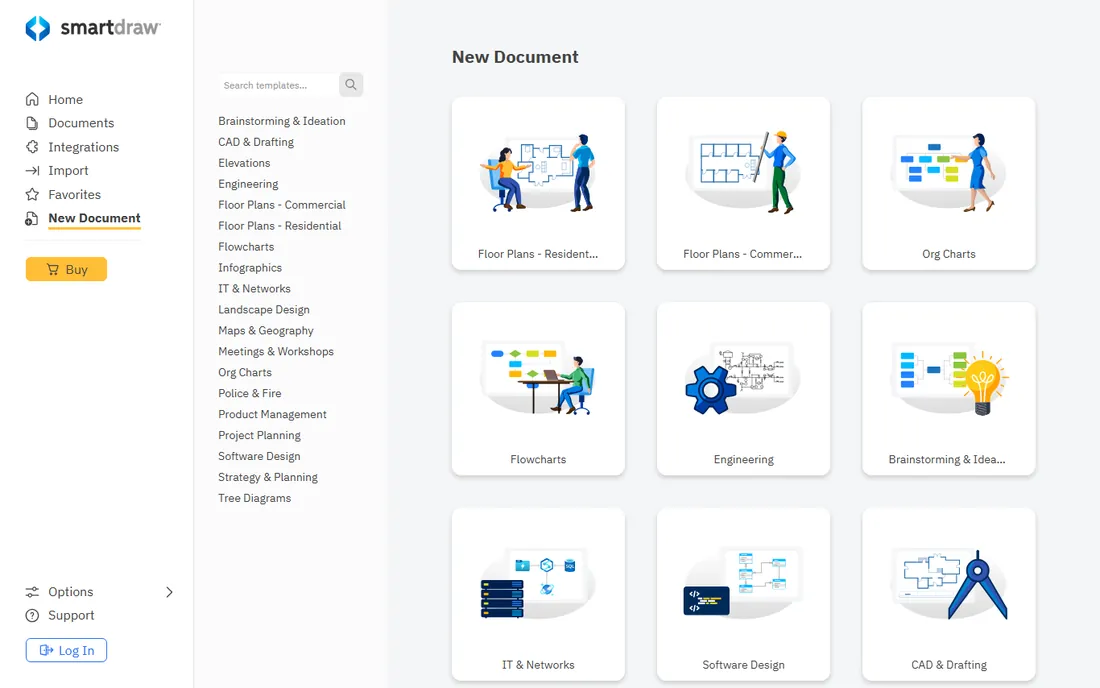Click the New Document file icon
Viewport: 1100px width, 688px height.
pos(32,219)
